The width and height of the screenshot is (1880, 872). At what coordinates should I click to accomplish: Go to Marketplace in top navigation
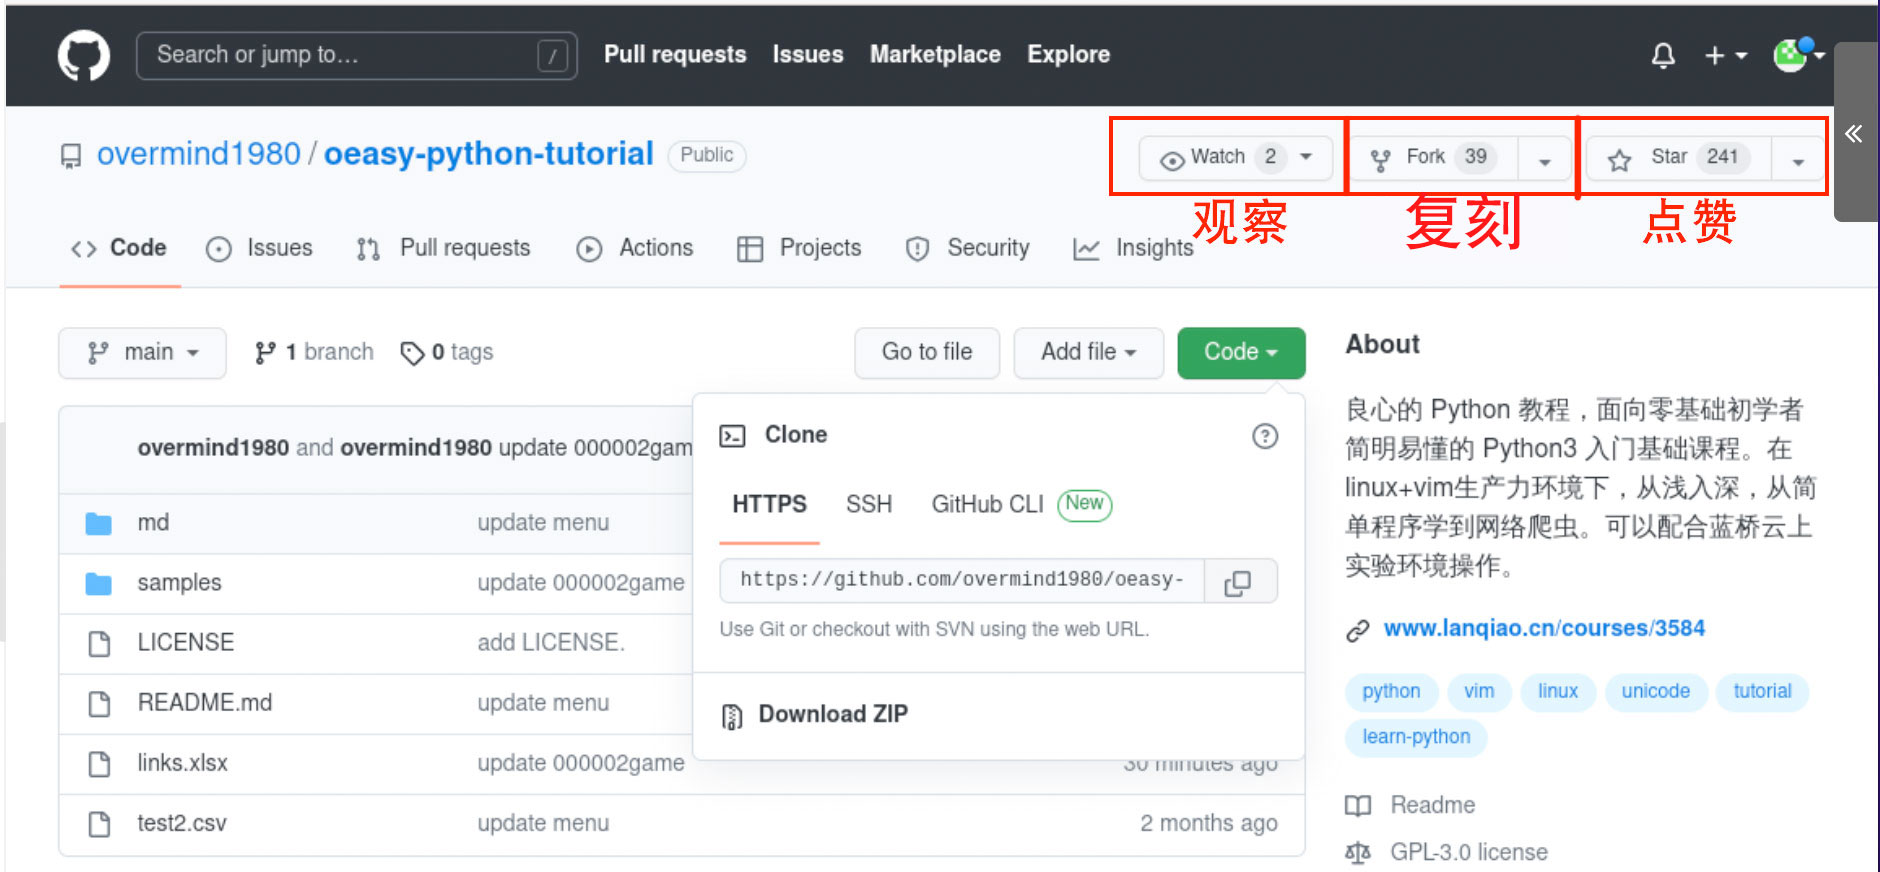(935, 55)
